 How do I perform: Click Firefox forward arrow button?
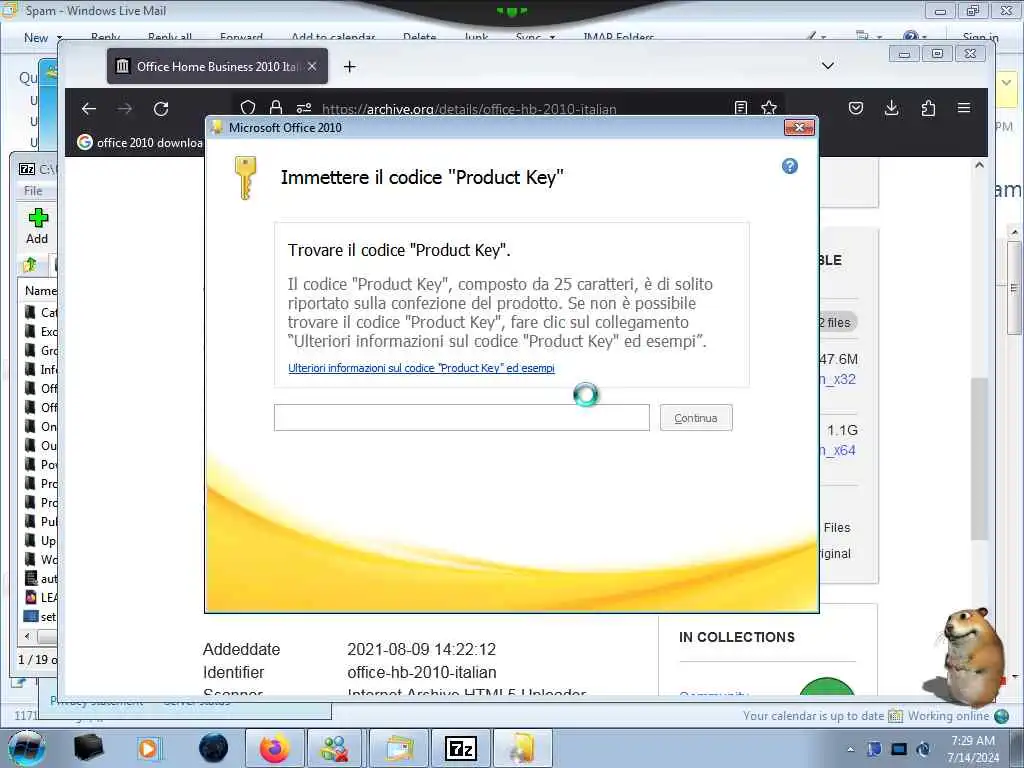click(125, 108)
